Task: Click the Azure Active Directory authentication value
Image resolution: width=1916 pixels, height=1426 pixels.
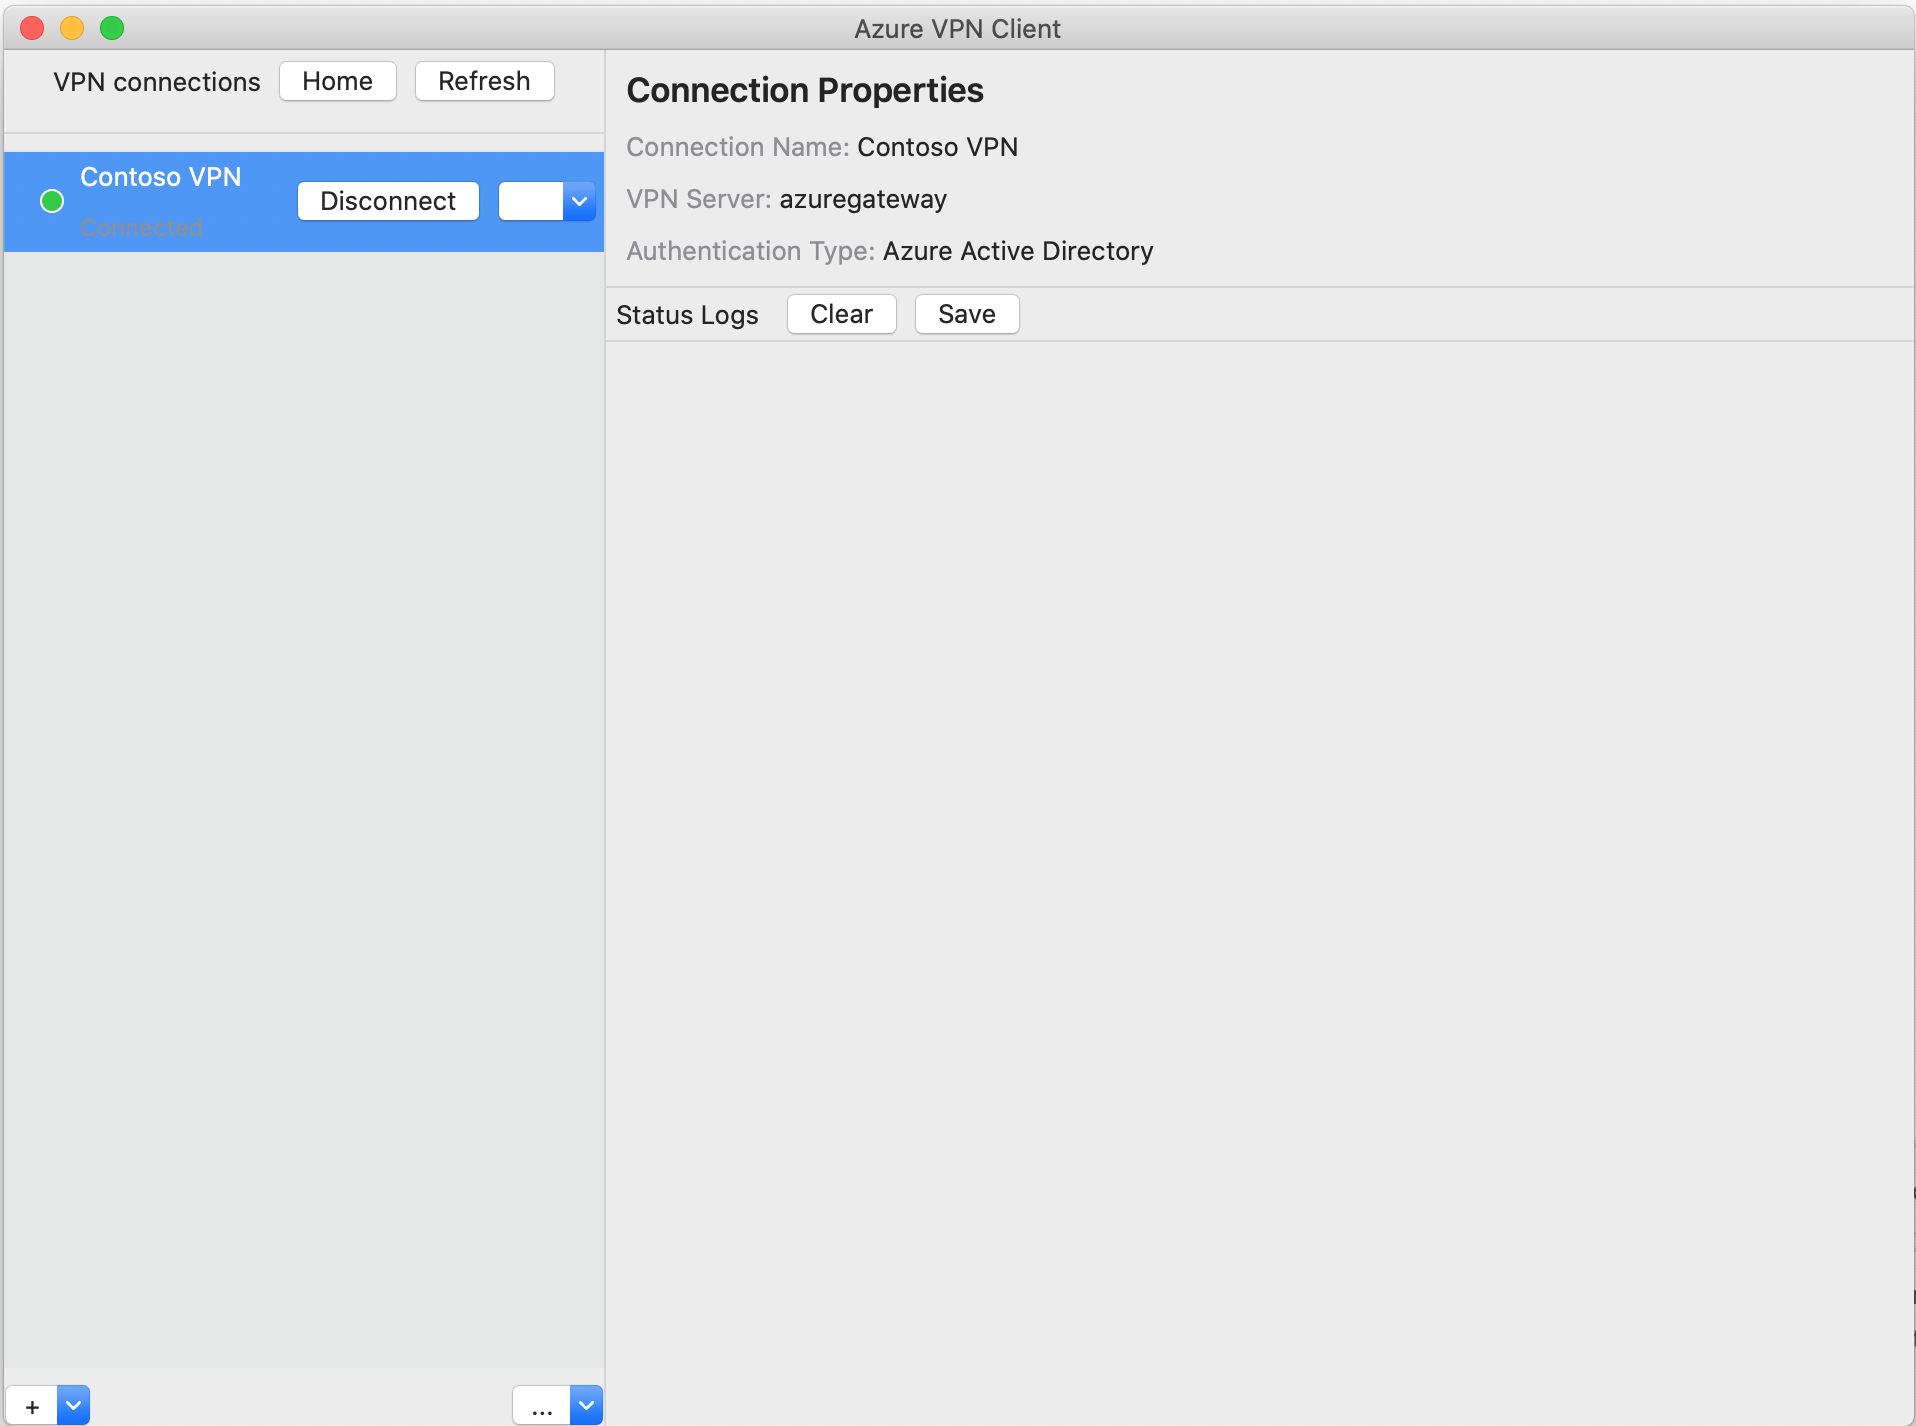Action: (x=1018, y=251)
